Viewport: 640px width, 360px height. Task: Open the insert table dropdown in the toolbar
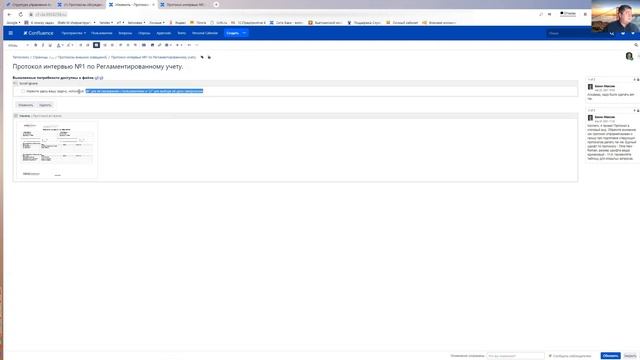point(168,45)
